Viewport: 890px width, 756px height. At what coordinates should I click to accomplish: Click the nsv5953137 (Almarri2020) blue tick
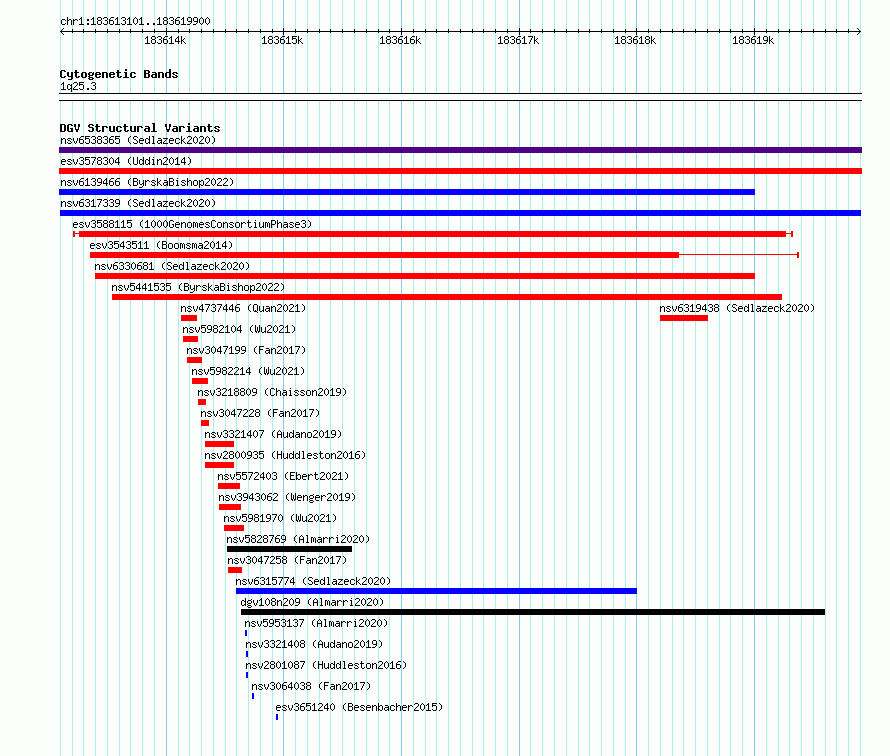tap(246, 633)
